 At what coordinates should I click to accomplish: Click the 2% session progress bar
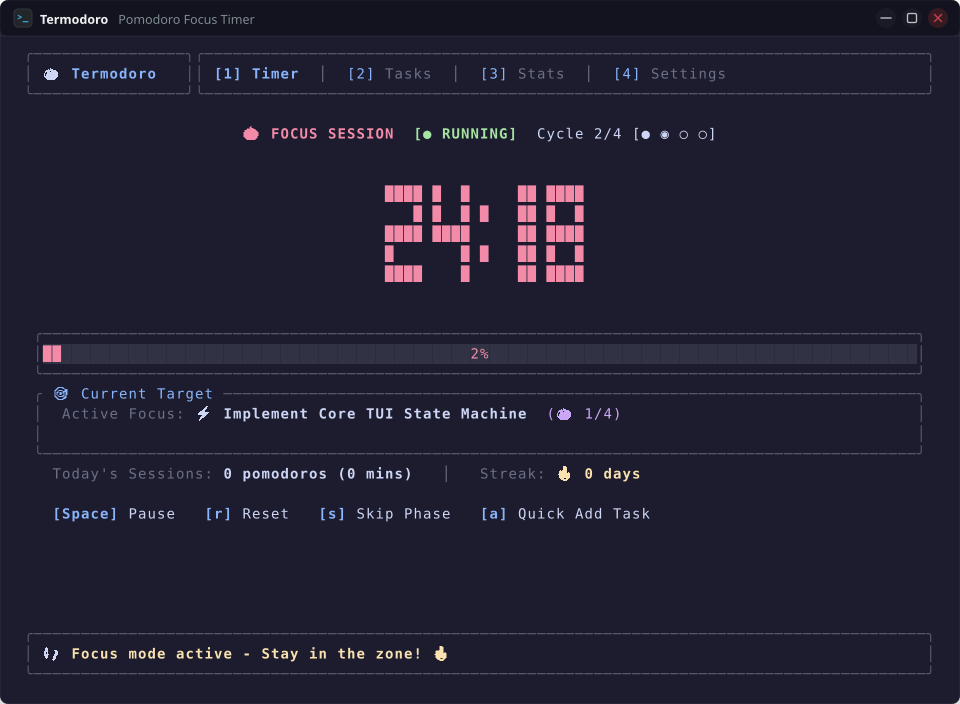click(479, 354)
